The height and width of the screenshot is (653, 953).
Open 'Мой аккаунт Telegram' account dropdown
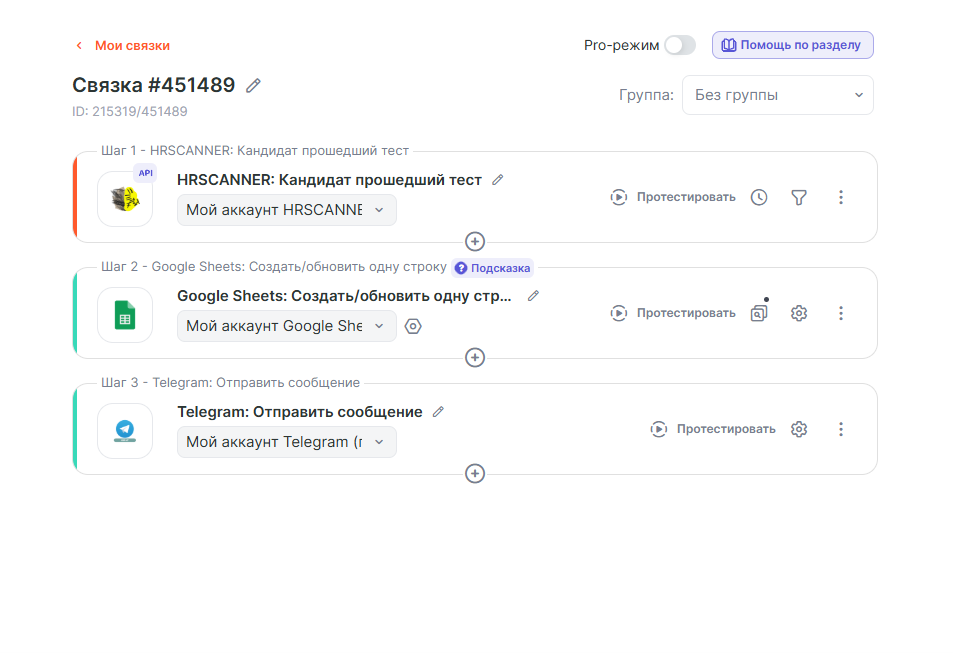(287, 442)
